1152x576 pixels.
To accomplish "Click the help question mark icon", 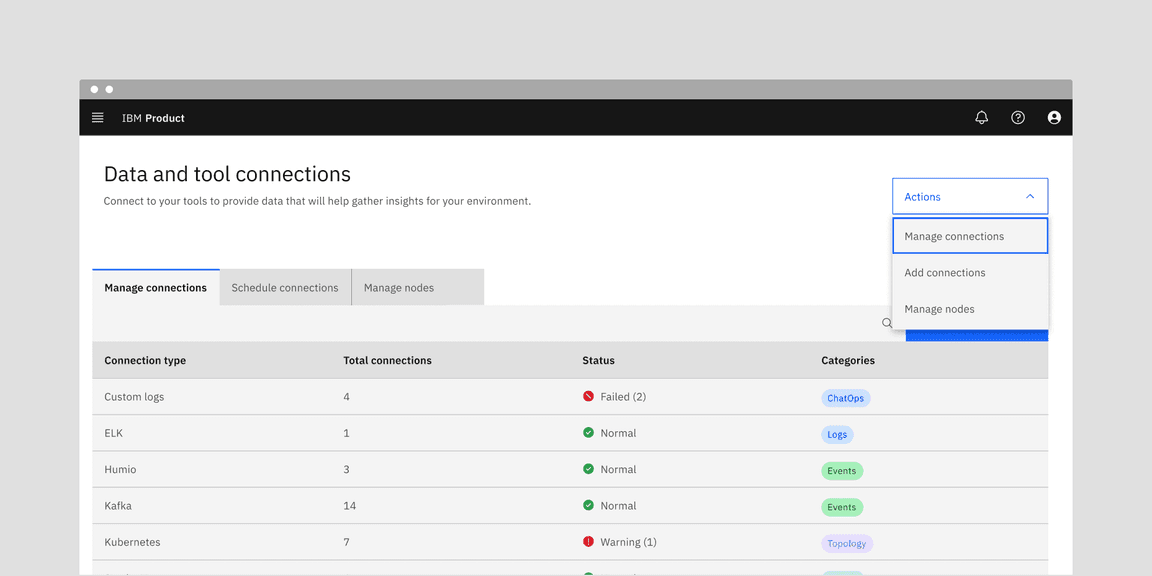I will point(1017,117).
